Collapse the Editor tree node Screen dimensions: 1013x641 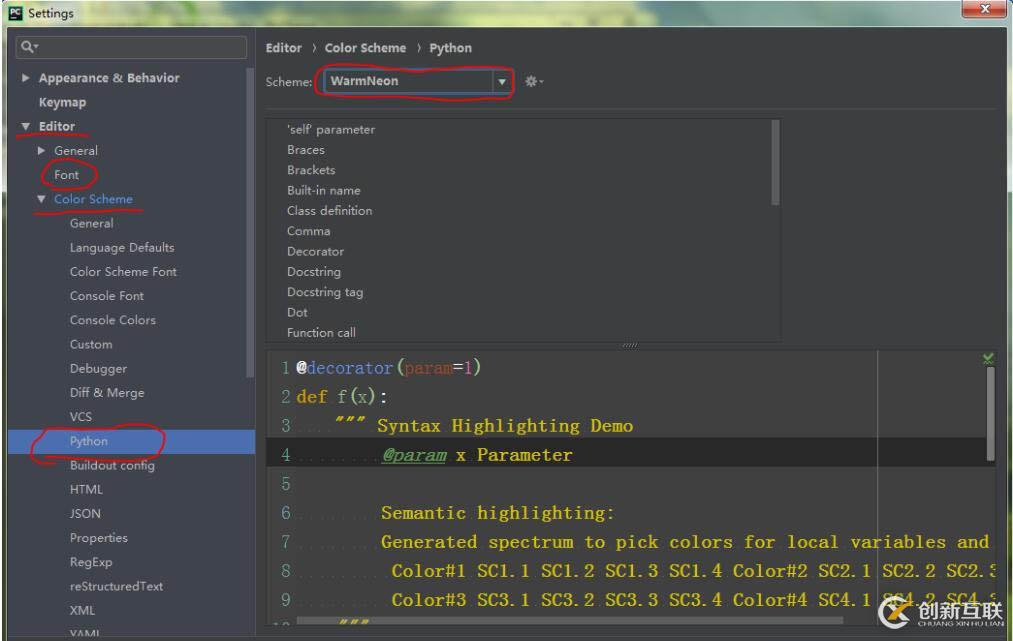point(24,125)
